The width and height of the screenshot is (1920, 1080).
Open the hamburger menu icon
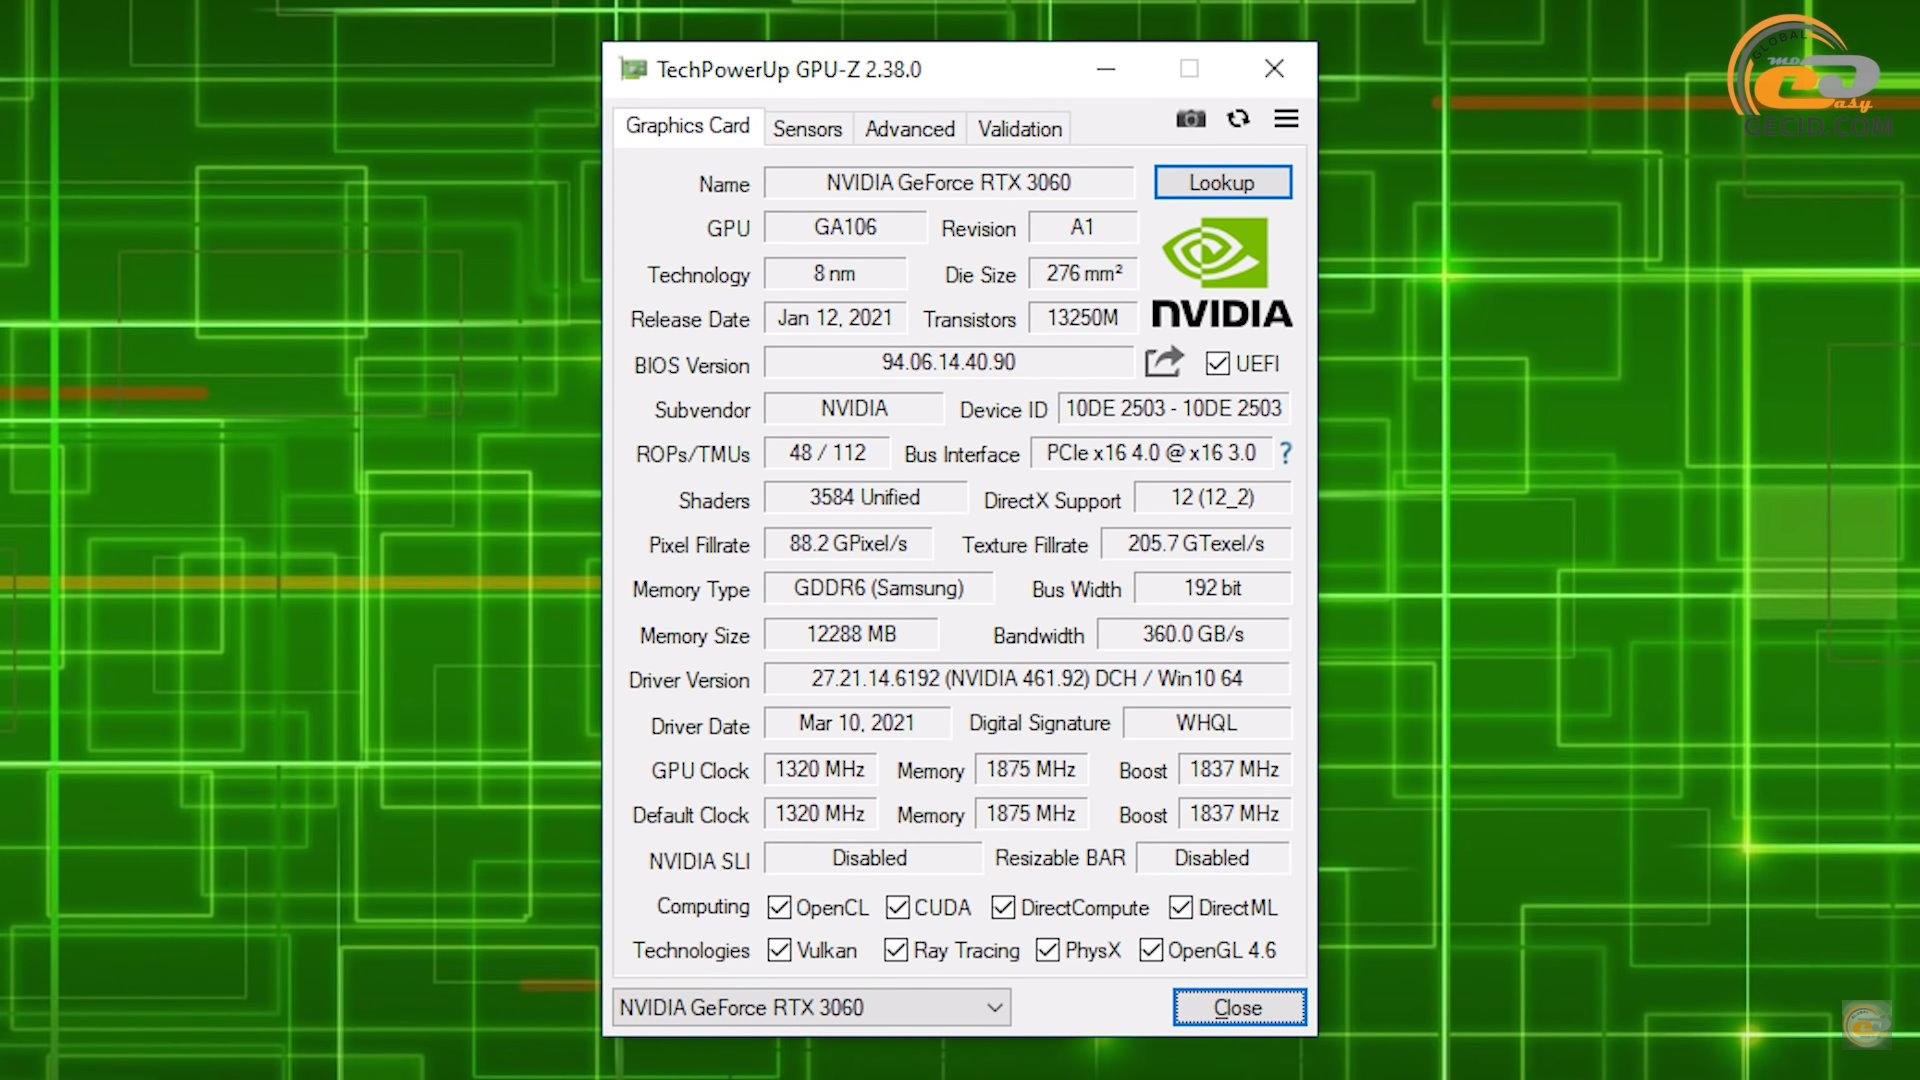(1286, 119)
